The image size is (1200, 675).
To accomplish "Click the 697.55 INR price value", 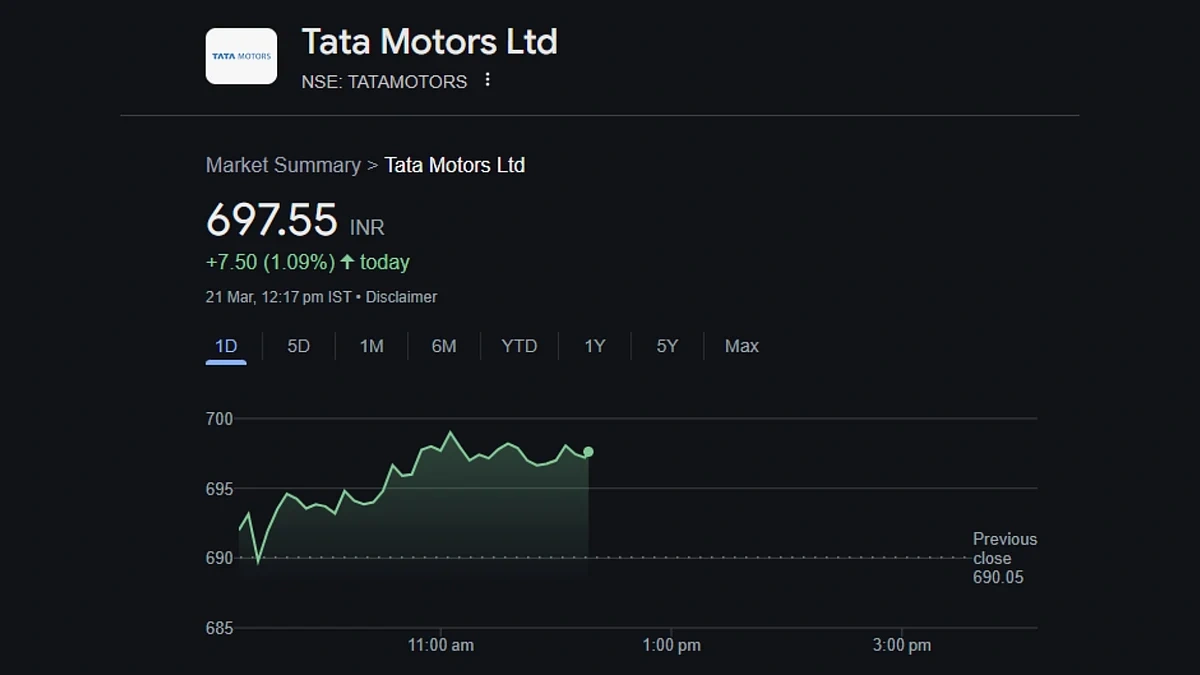I will (295, 221).
